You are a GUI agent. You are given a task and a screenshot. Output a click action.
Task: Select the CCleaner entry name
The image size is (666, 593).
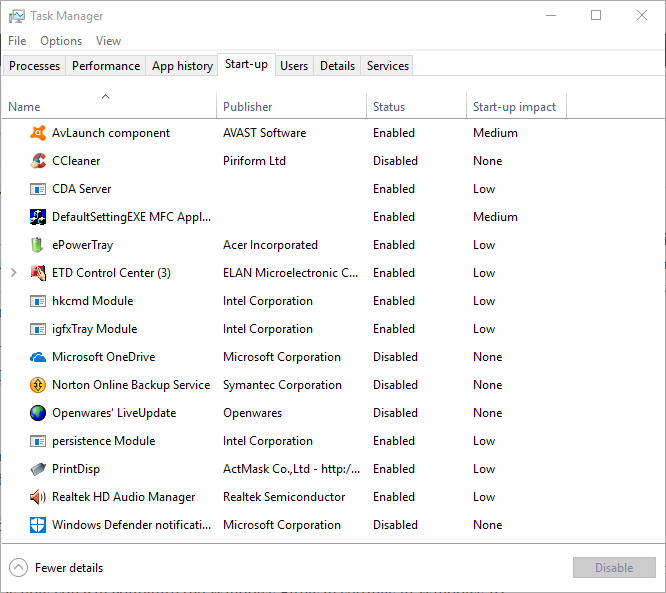coord(76,161)
